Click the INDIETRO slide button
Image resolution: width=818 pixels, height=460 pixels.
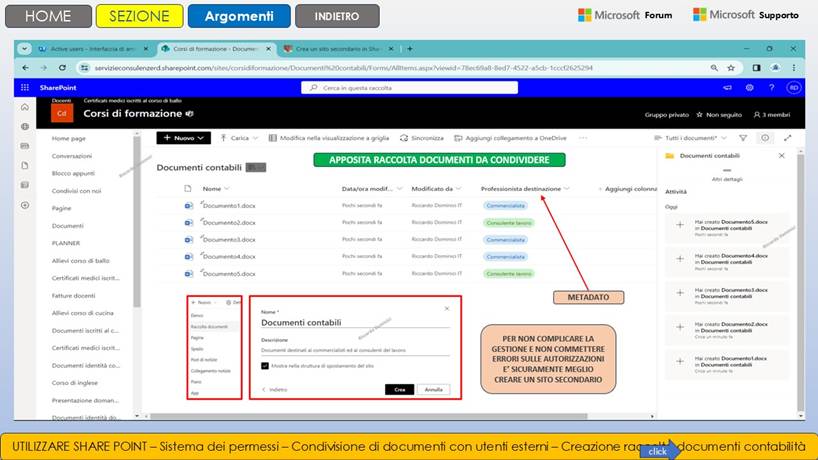(x=337, y=16)
